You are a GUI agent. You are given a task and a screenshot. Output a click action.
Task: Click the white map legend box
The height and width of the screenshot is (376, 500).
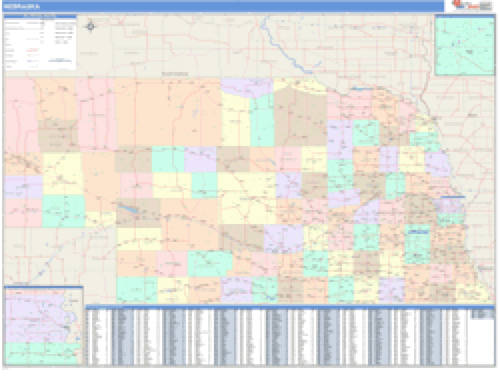pyautogui.click(x=40, y=42)
